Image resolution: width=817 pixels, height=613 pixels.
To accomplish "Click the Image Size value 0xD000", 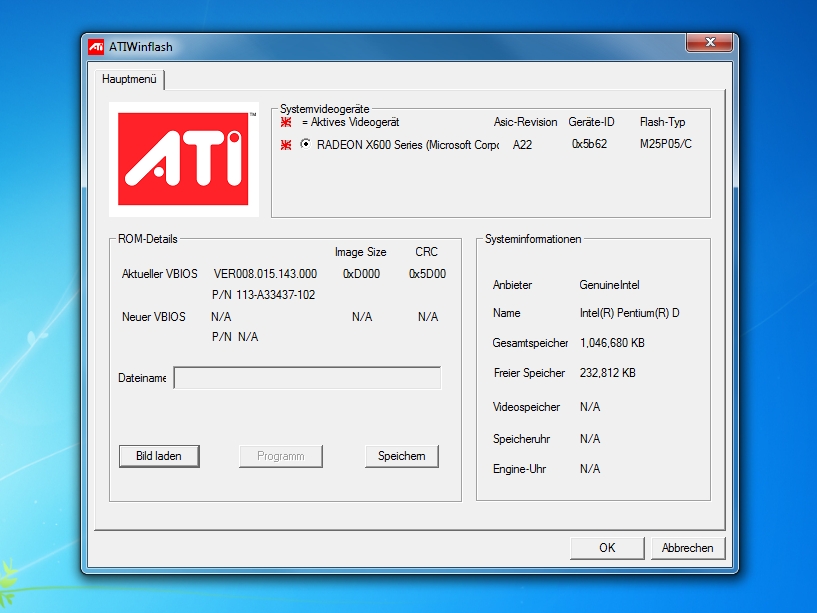I will [361, 274].
